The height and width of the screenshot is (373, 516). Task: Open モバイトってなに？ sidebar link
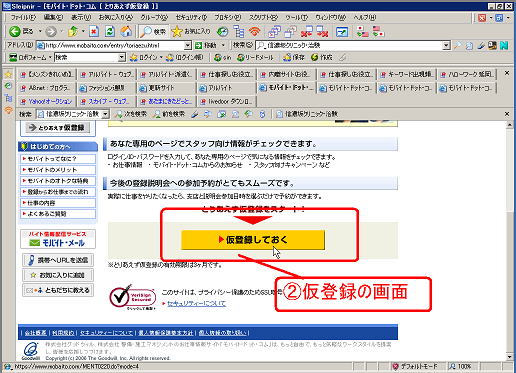click(x=58, y=159)
